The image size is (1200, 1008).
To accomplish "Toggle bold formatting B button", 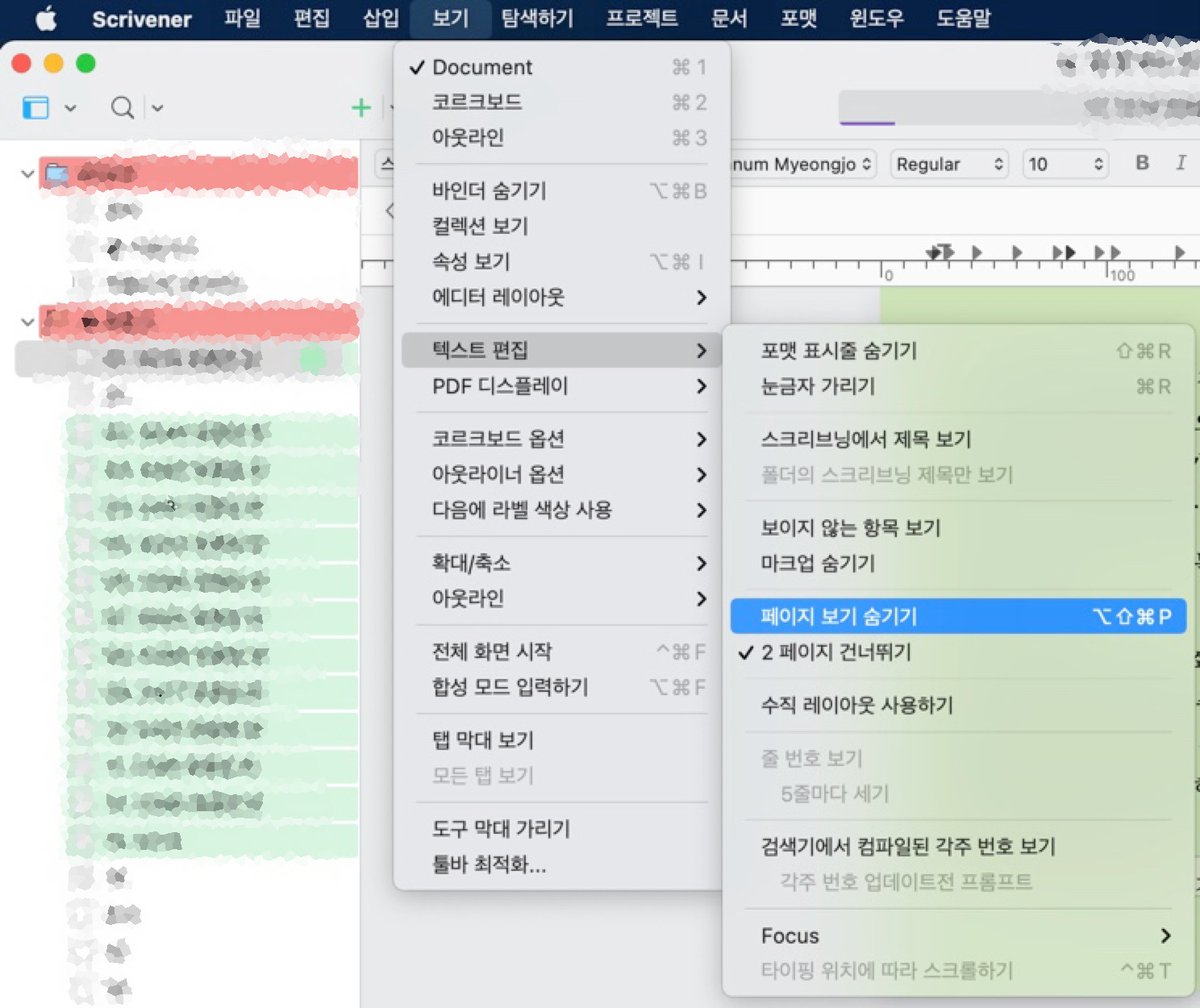I will pos(1143,164).
